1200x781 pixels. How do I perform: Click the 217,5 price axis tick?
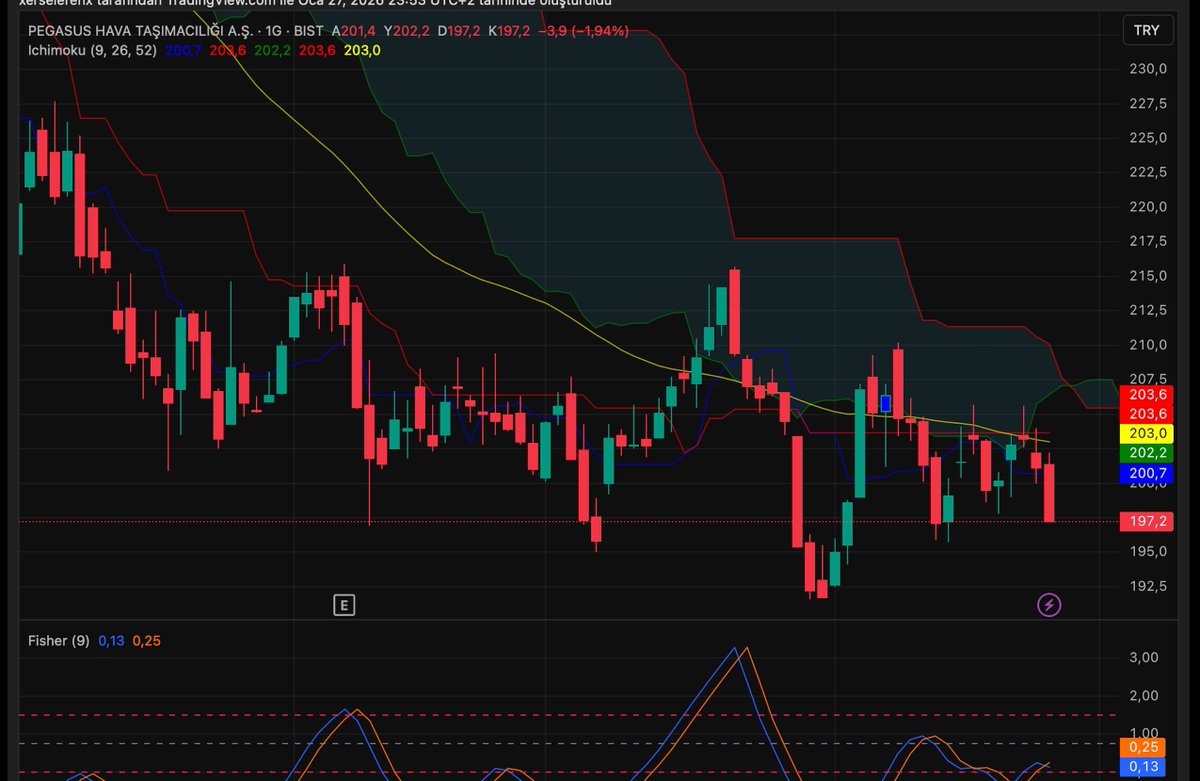pyautogui.click(x=1149, y=241)
